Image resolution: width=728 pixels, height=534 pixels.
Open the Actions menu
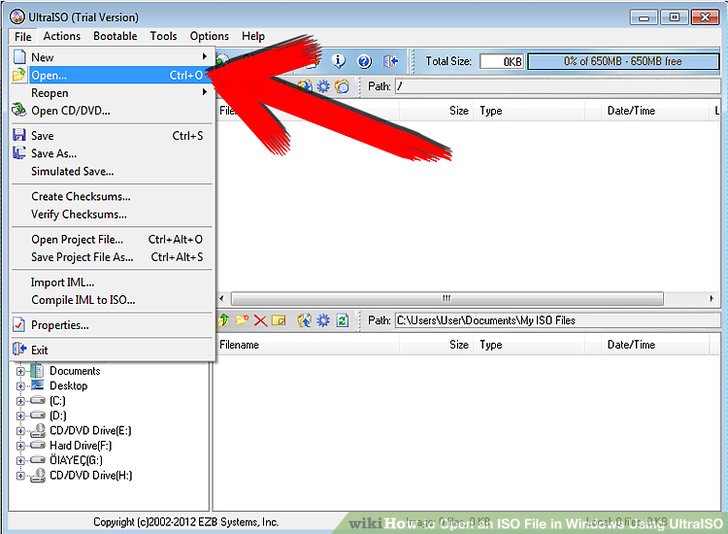(62, 36)
